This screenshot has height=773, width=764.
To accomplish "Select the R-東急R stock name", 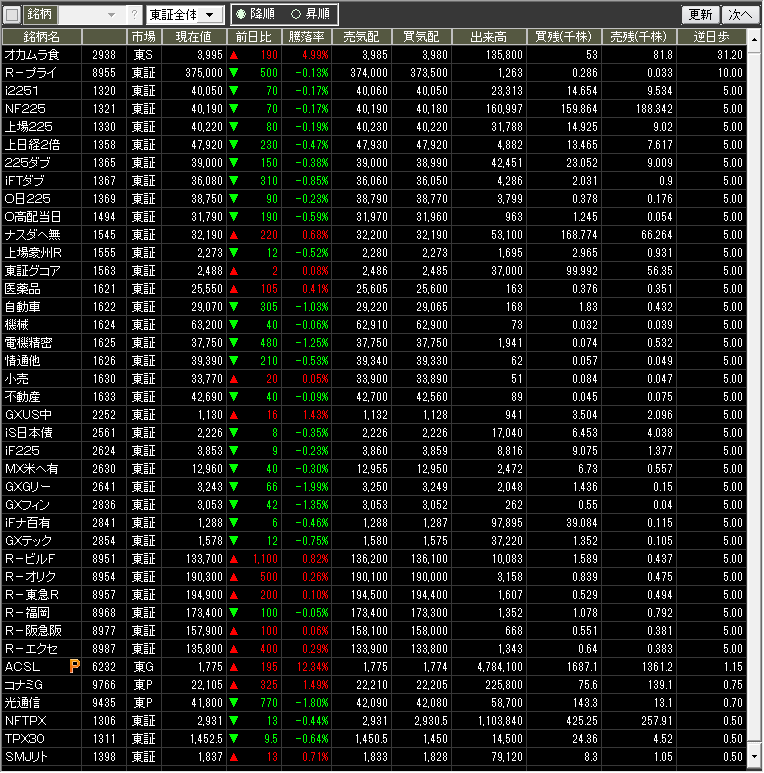I will (32, 595).
